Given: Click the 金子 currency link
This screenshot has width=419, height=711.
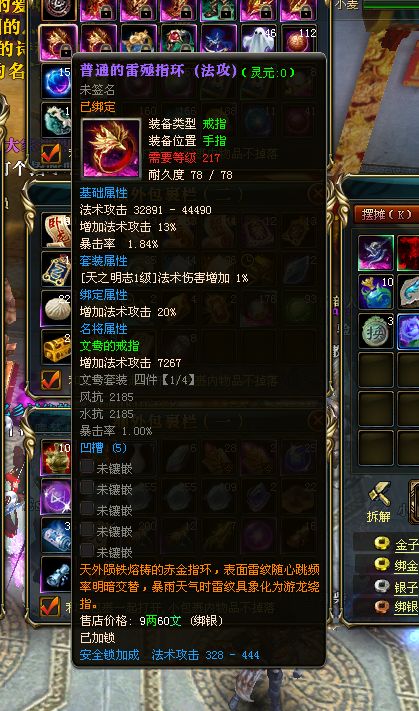Looking at the screenshot, I should tap(406, 545).
